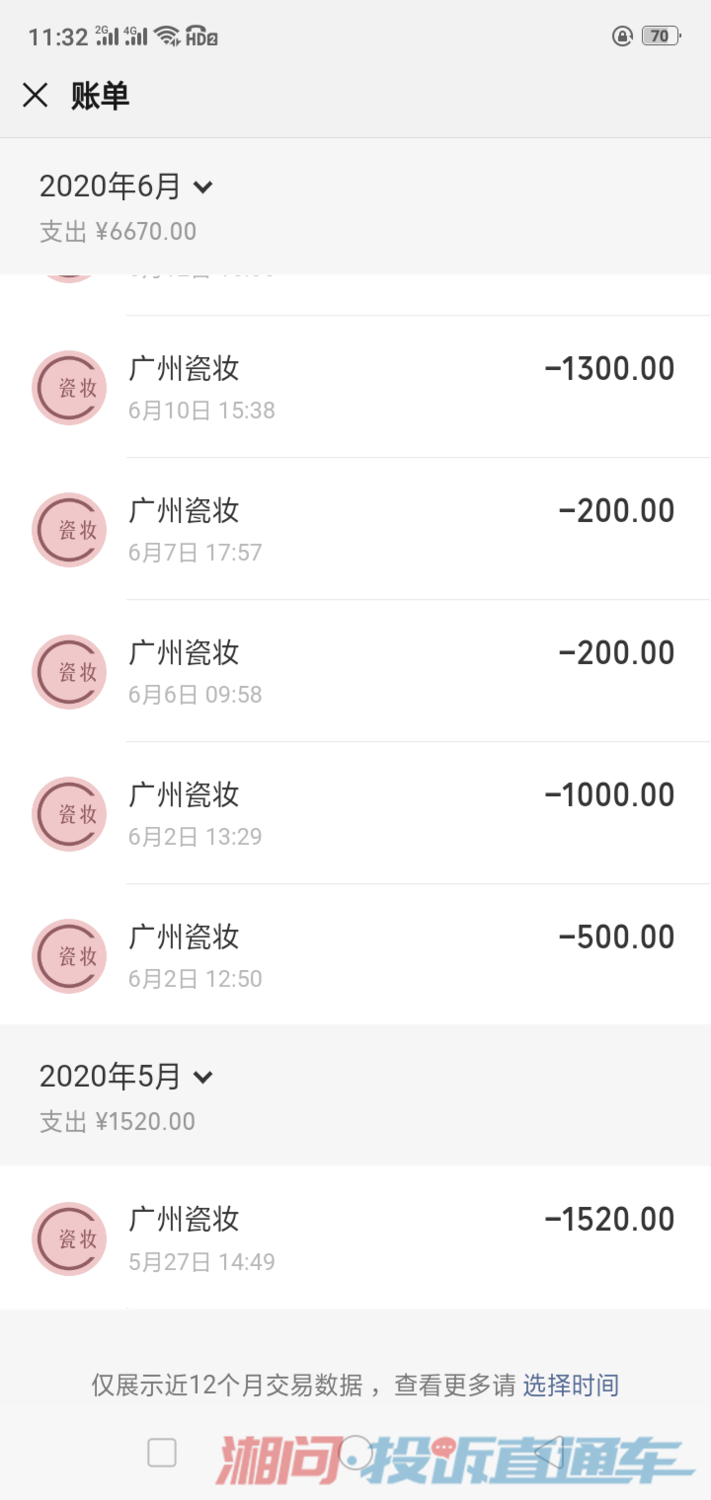Expand the 2020年6月 month dropdown chevron
Viewport: 711px width, 1500px height.
203,187
